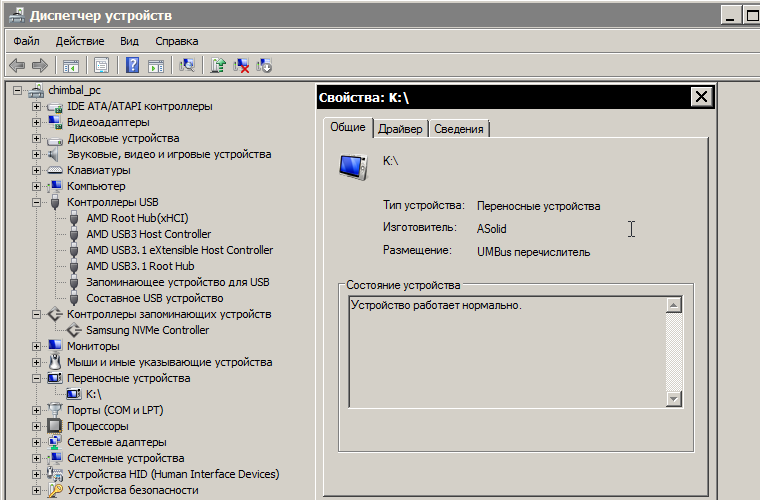Click the Back arrow in toolbar
The image size is (760, 500).
[x=17, y=66]
